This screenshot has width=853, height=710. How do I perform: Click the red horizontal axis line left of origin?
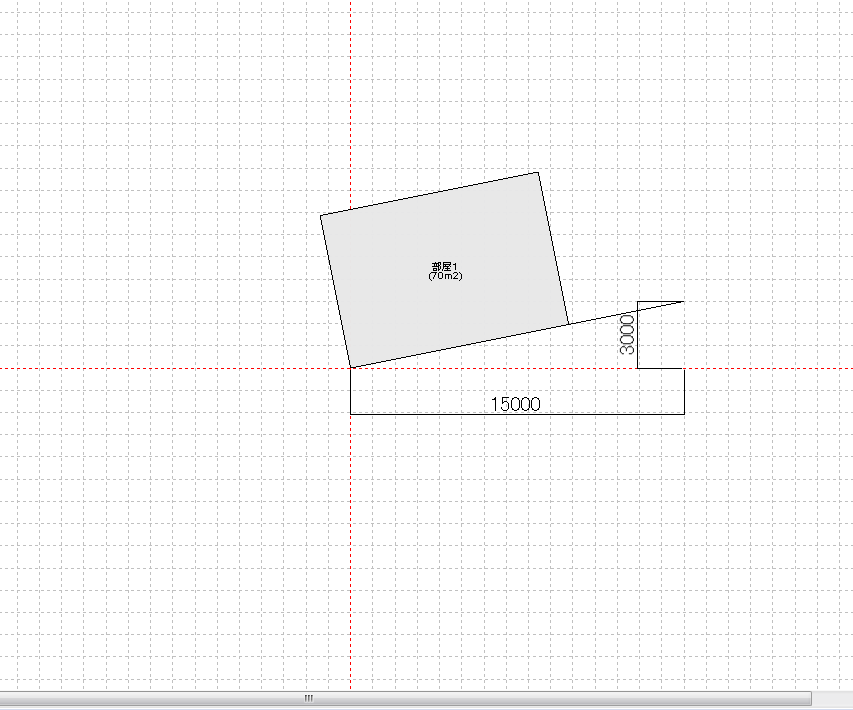coord(150,368)
